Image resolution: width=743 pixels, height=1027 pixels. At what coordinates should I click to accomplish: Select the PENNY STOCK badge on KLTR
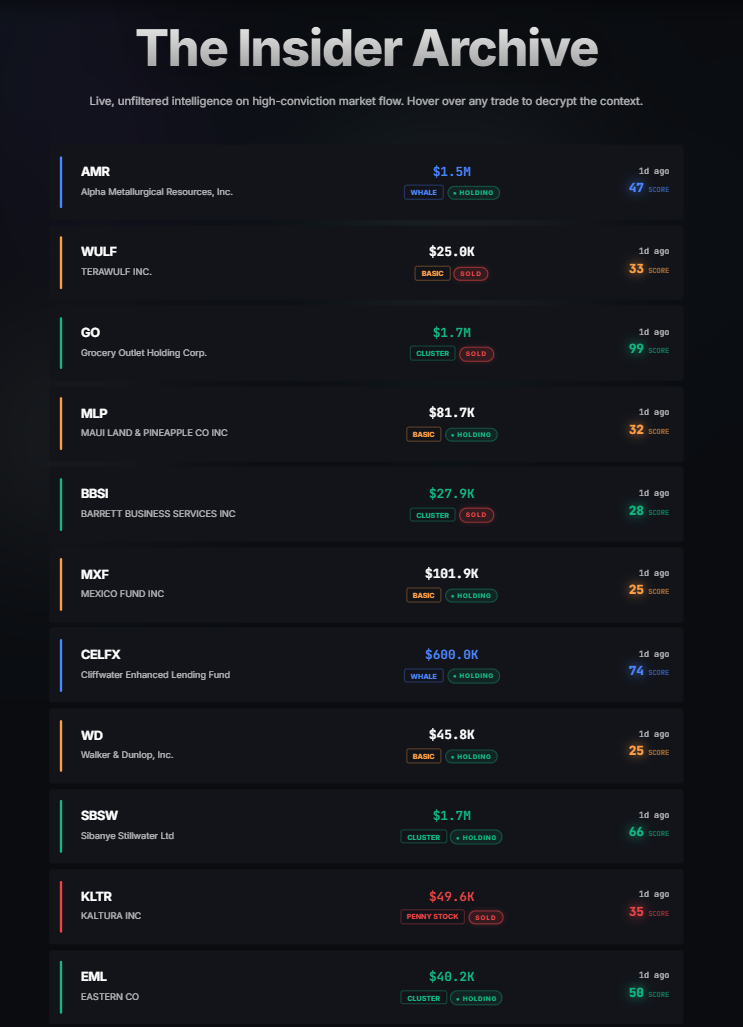[x=432, y=916]
